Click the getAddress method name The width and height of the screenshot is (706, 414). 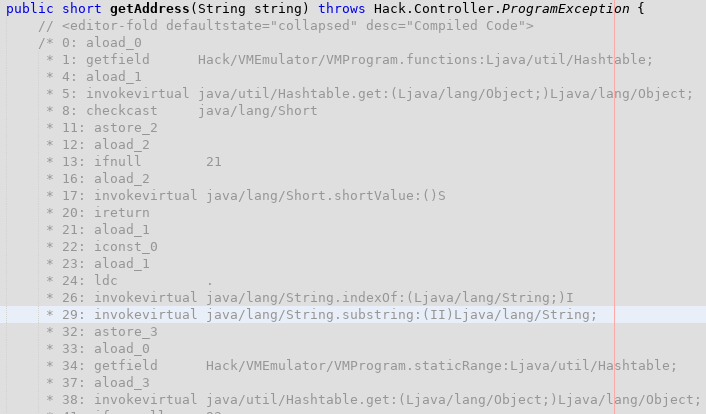(150, 9)
